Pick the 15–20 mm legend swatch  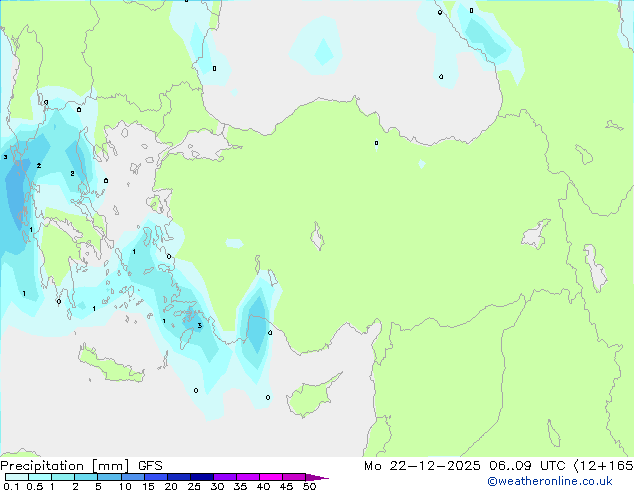pos(156,477)
